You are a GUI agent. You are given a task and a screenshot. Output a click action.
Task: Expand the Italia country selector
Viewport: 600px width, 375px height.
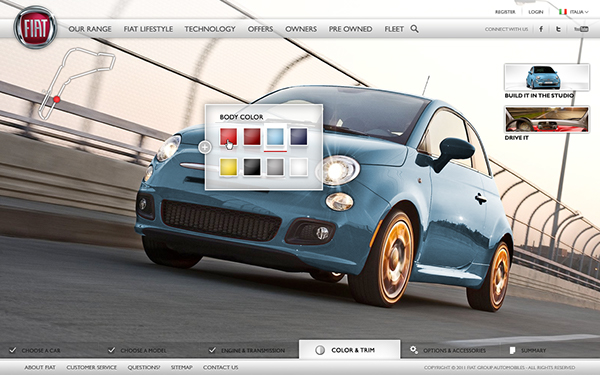[x=574, y=12]
